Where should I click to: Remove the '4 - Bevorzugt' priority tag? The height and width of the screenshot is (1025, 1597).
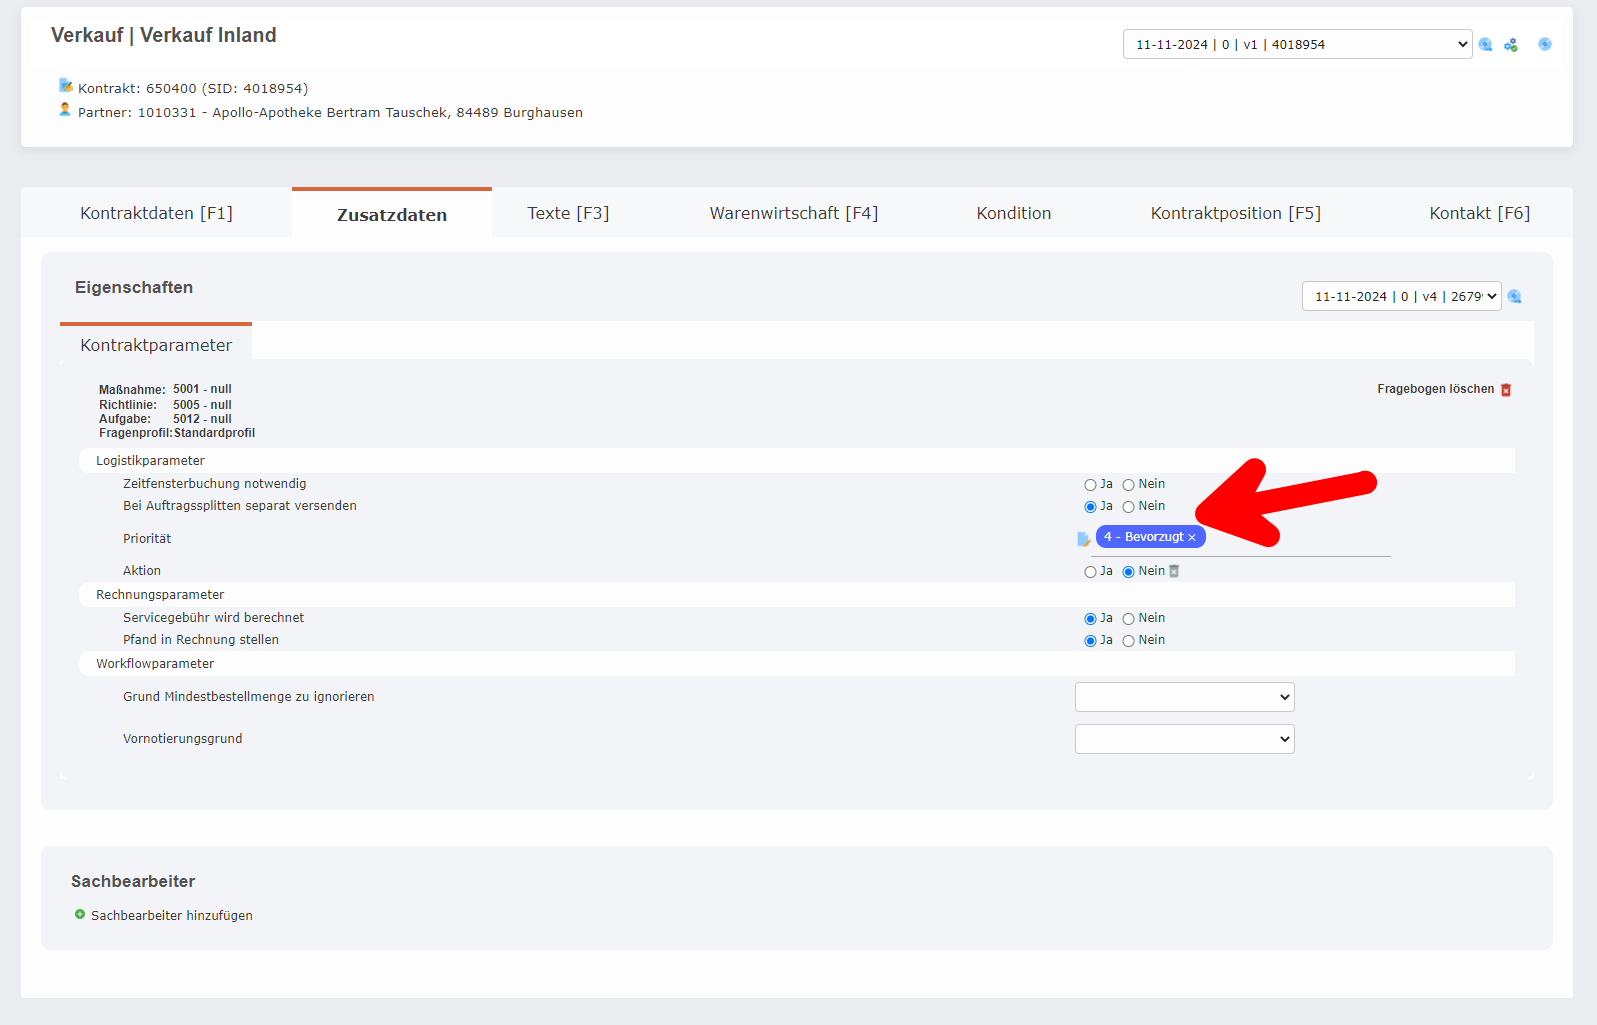click(1192, 538)
